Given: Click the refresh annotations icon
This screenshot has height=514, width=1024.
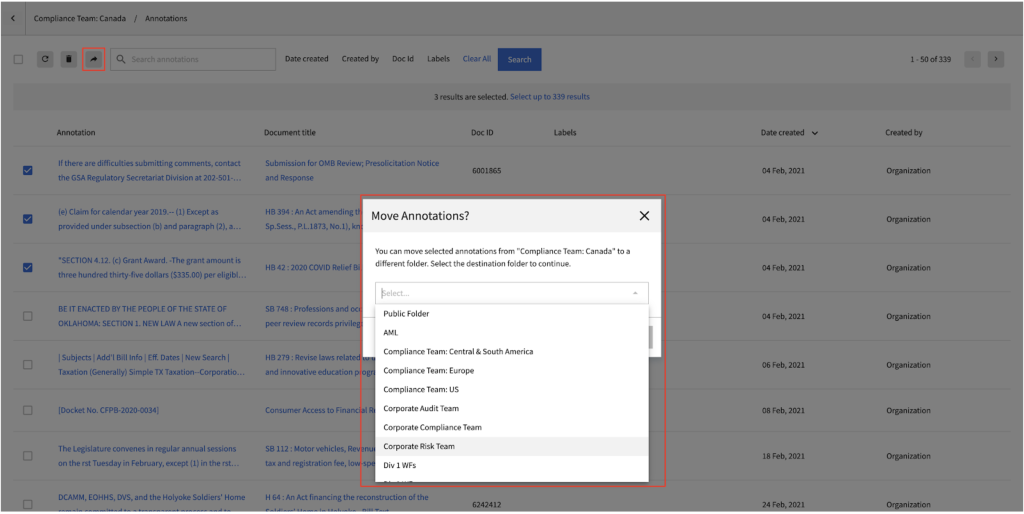Looking at the screenshot, I should click(45, 59).
